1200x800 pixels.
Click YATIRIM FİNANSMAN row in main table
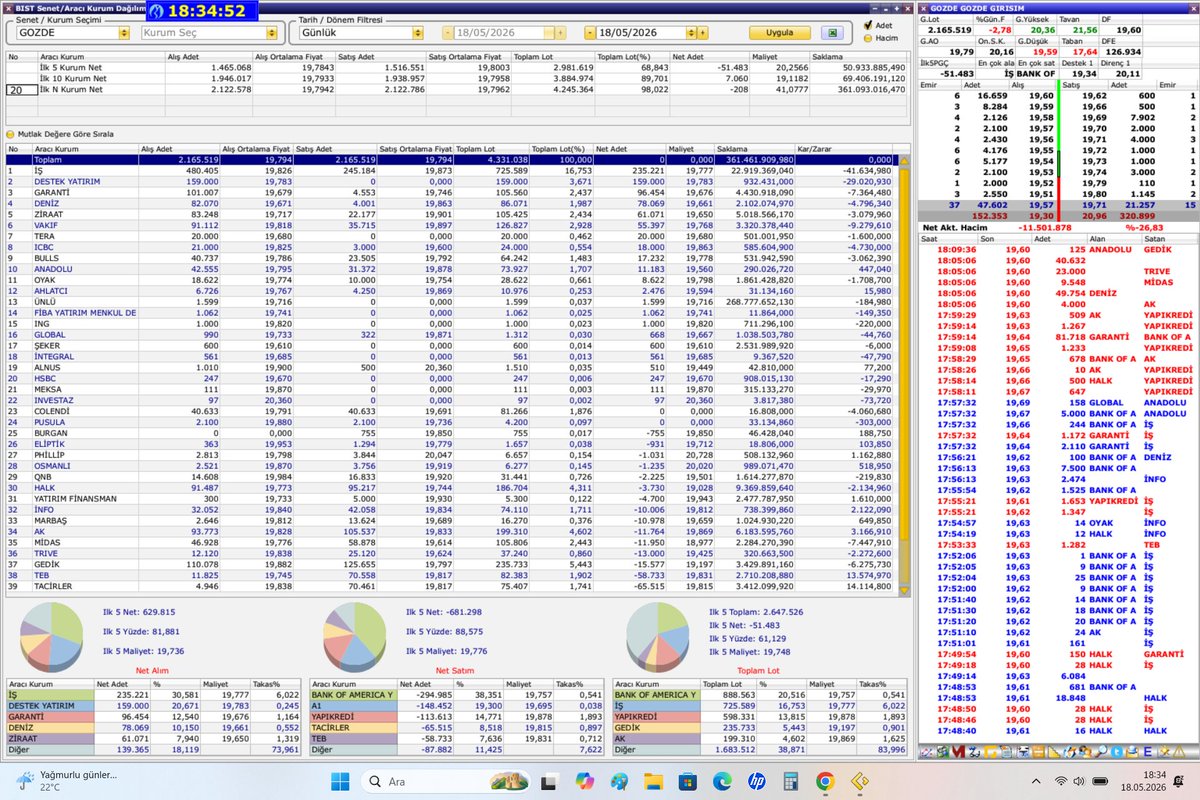click(451, 498)
